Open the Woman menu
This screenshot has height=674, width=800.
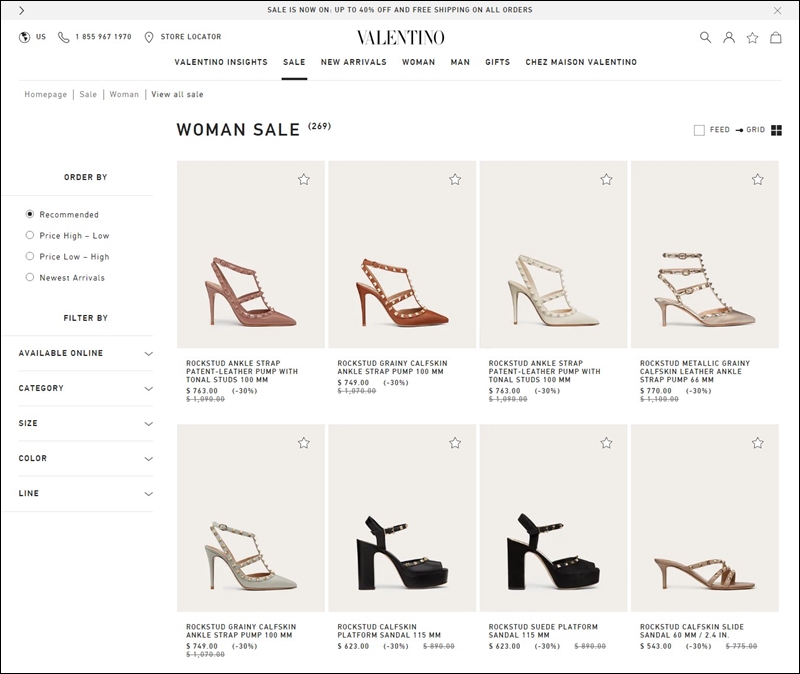(418, 62)
